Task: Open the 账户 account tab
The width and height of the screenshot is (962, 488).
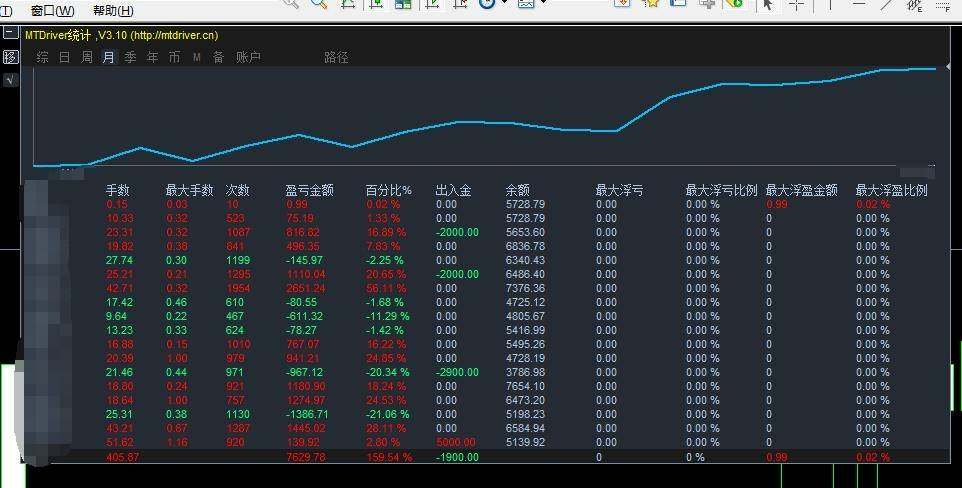Action: coord(248,57)
